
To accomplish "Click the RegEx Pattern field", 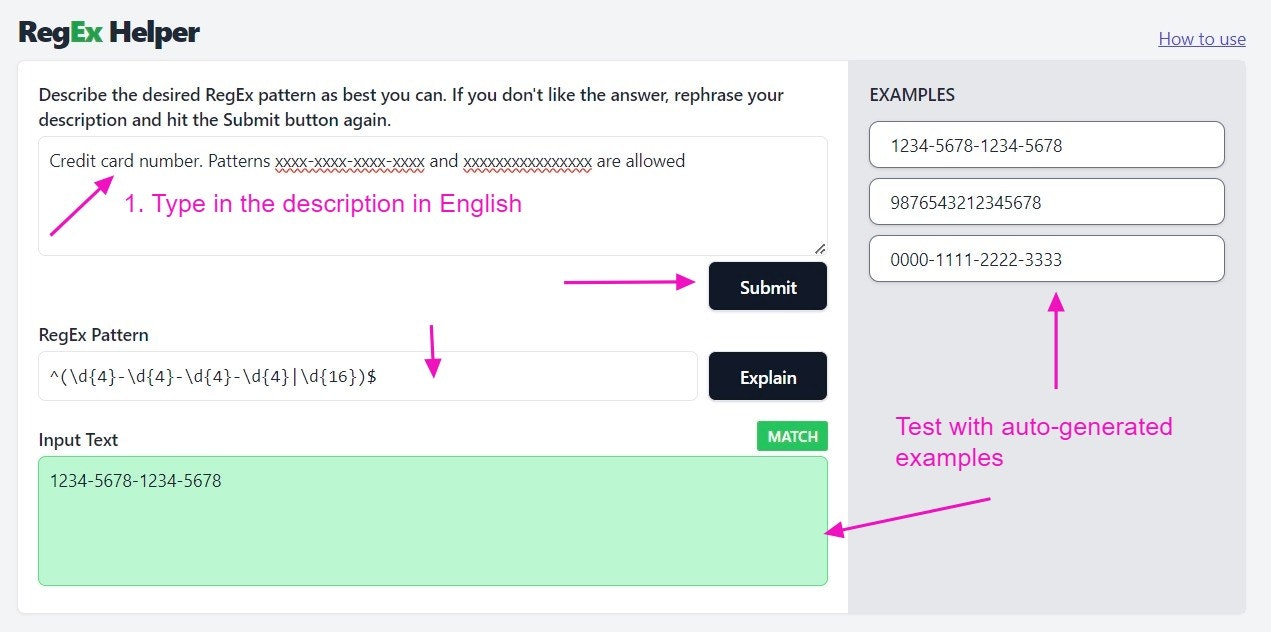I will 366,375.
